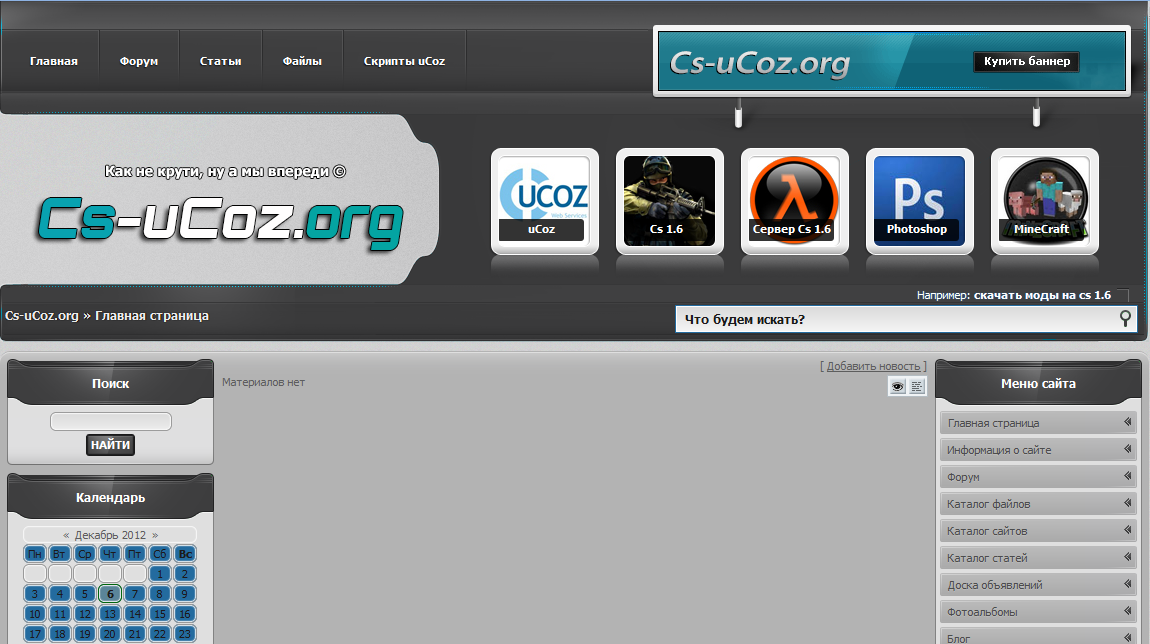
Task: Click the Декабрь 2012 calendar title
Action: tap(110, 535)
